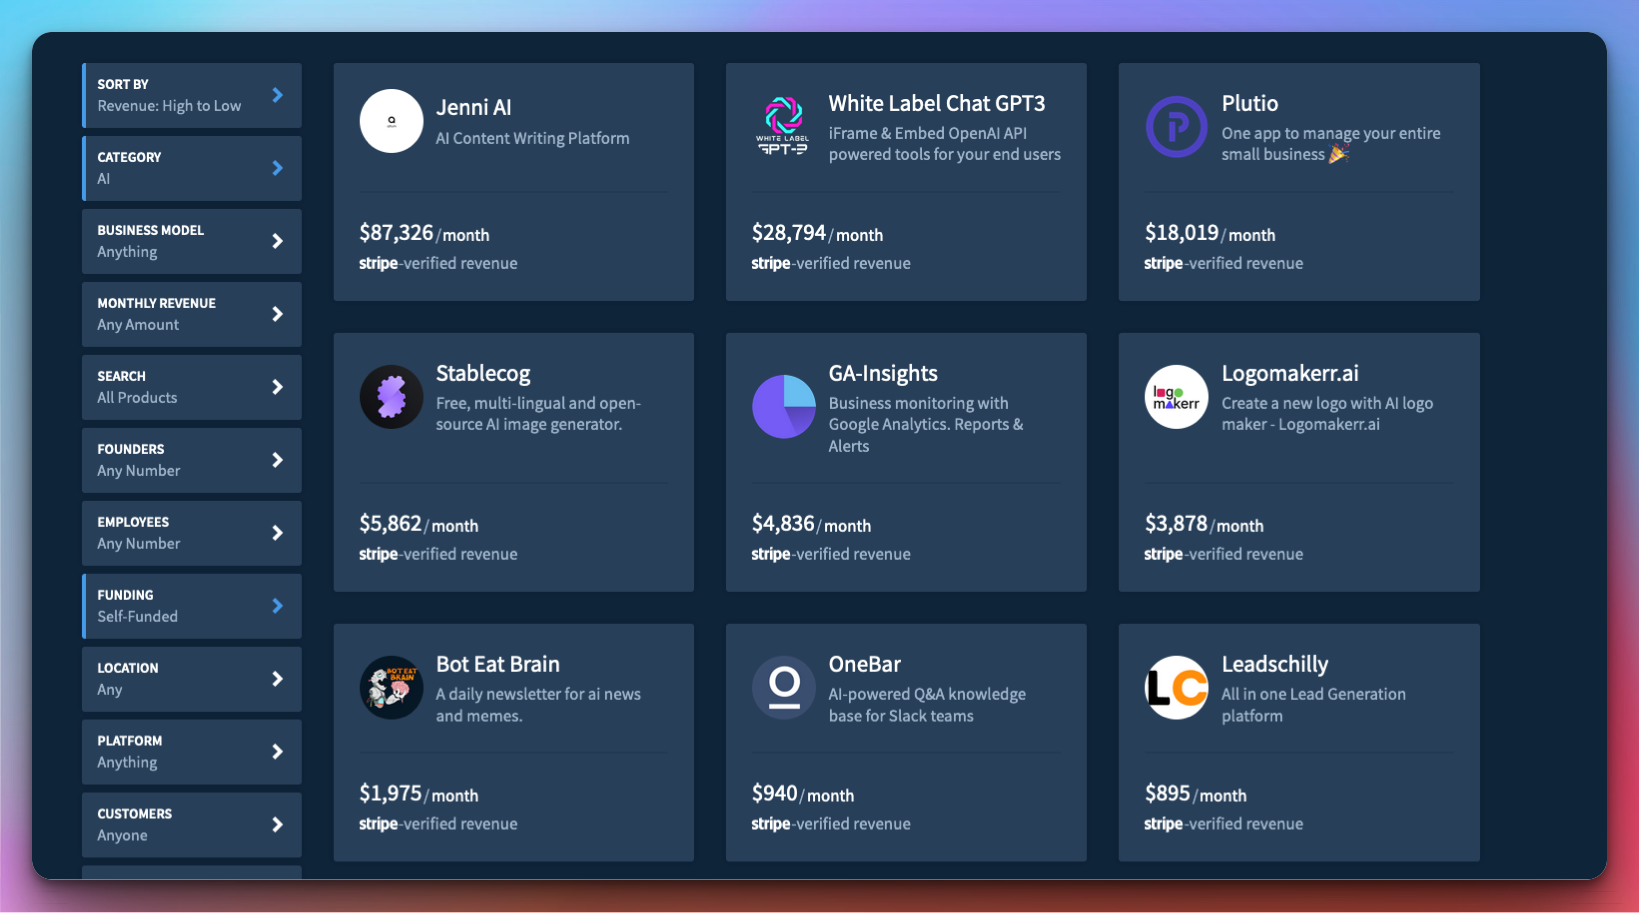This screenshot has height=913, width=1640.
Task: Expand the Funding filter chevron
Action: (x=278, y=606)
